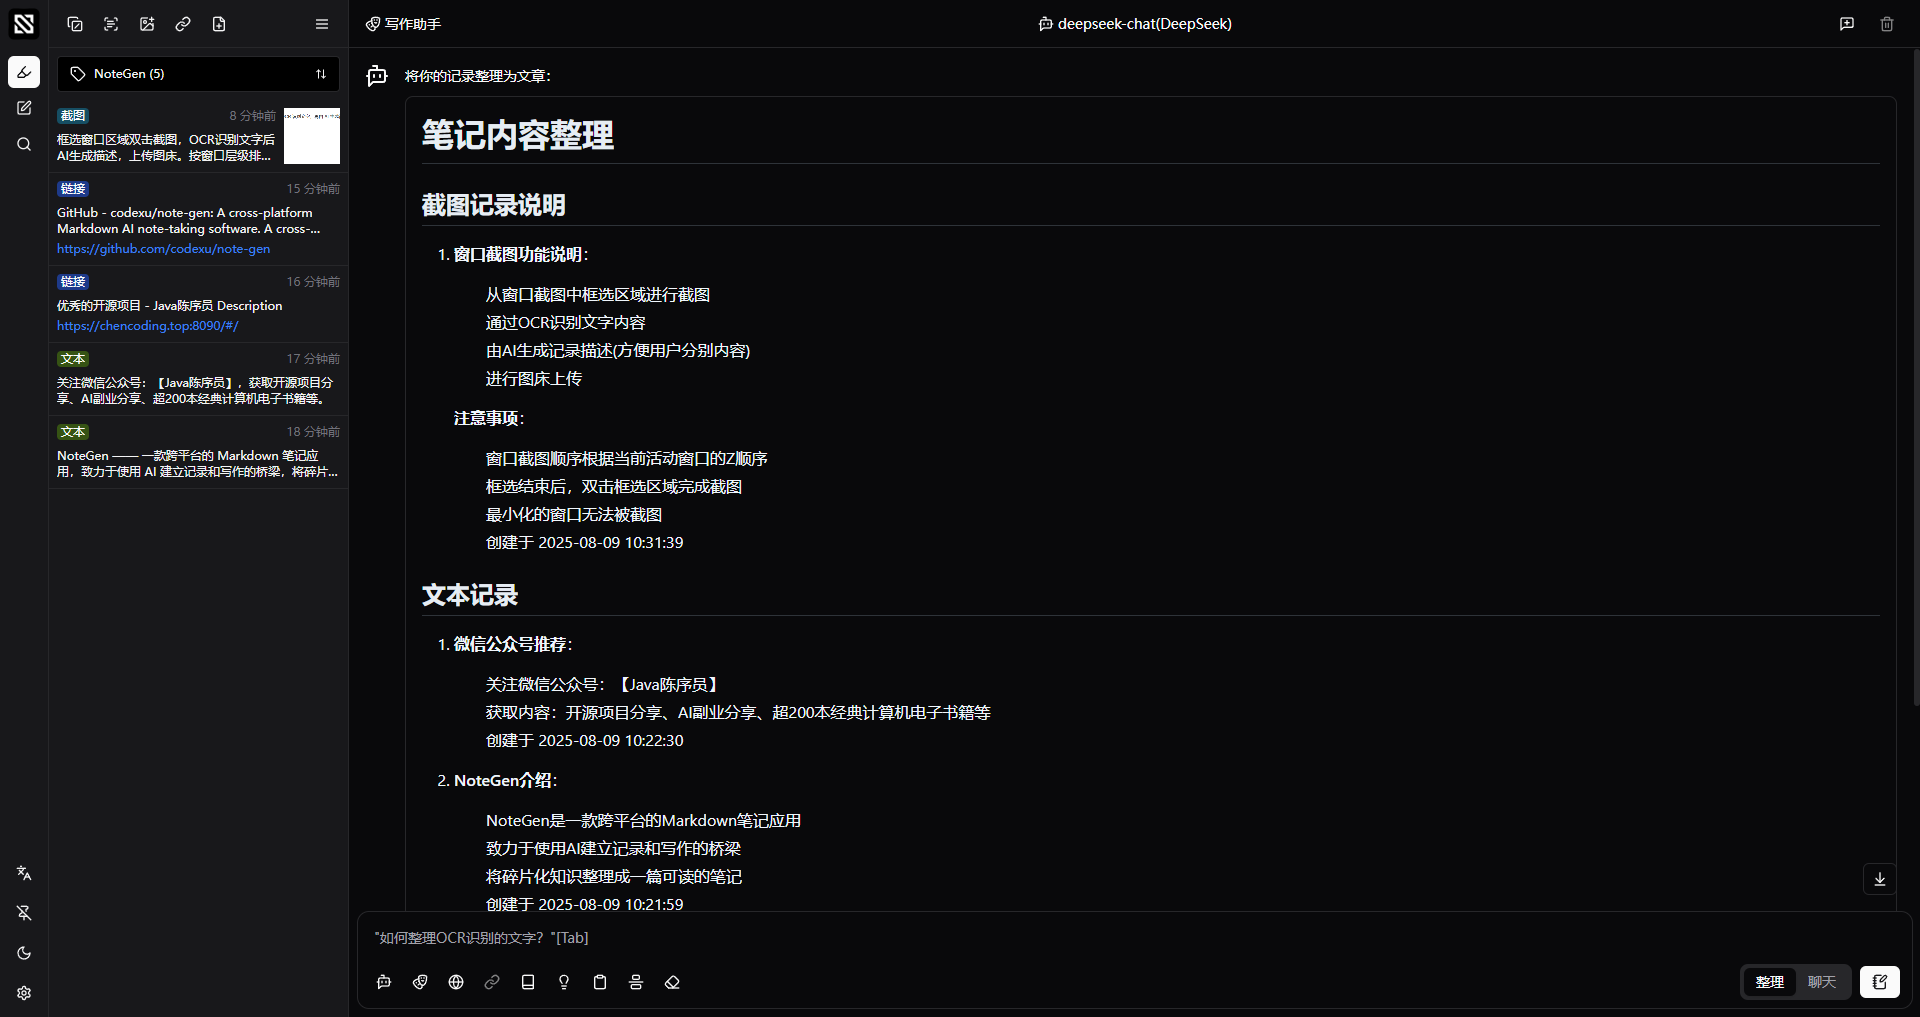Select the 整理 organize mode tab
1920x1017 pixels.
(1769, 982)
